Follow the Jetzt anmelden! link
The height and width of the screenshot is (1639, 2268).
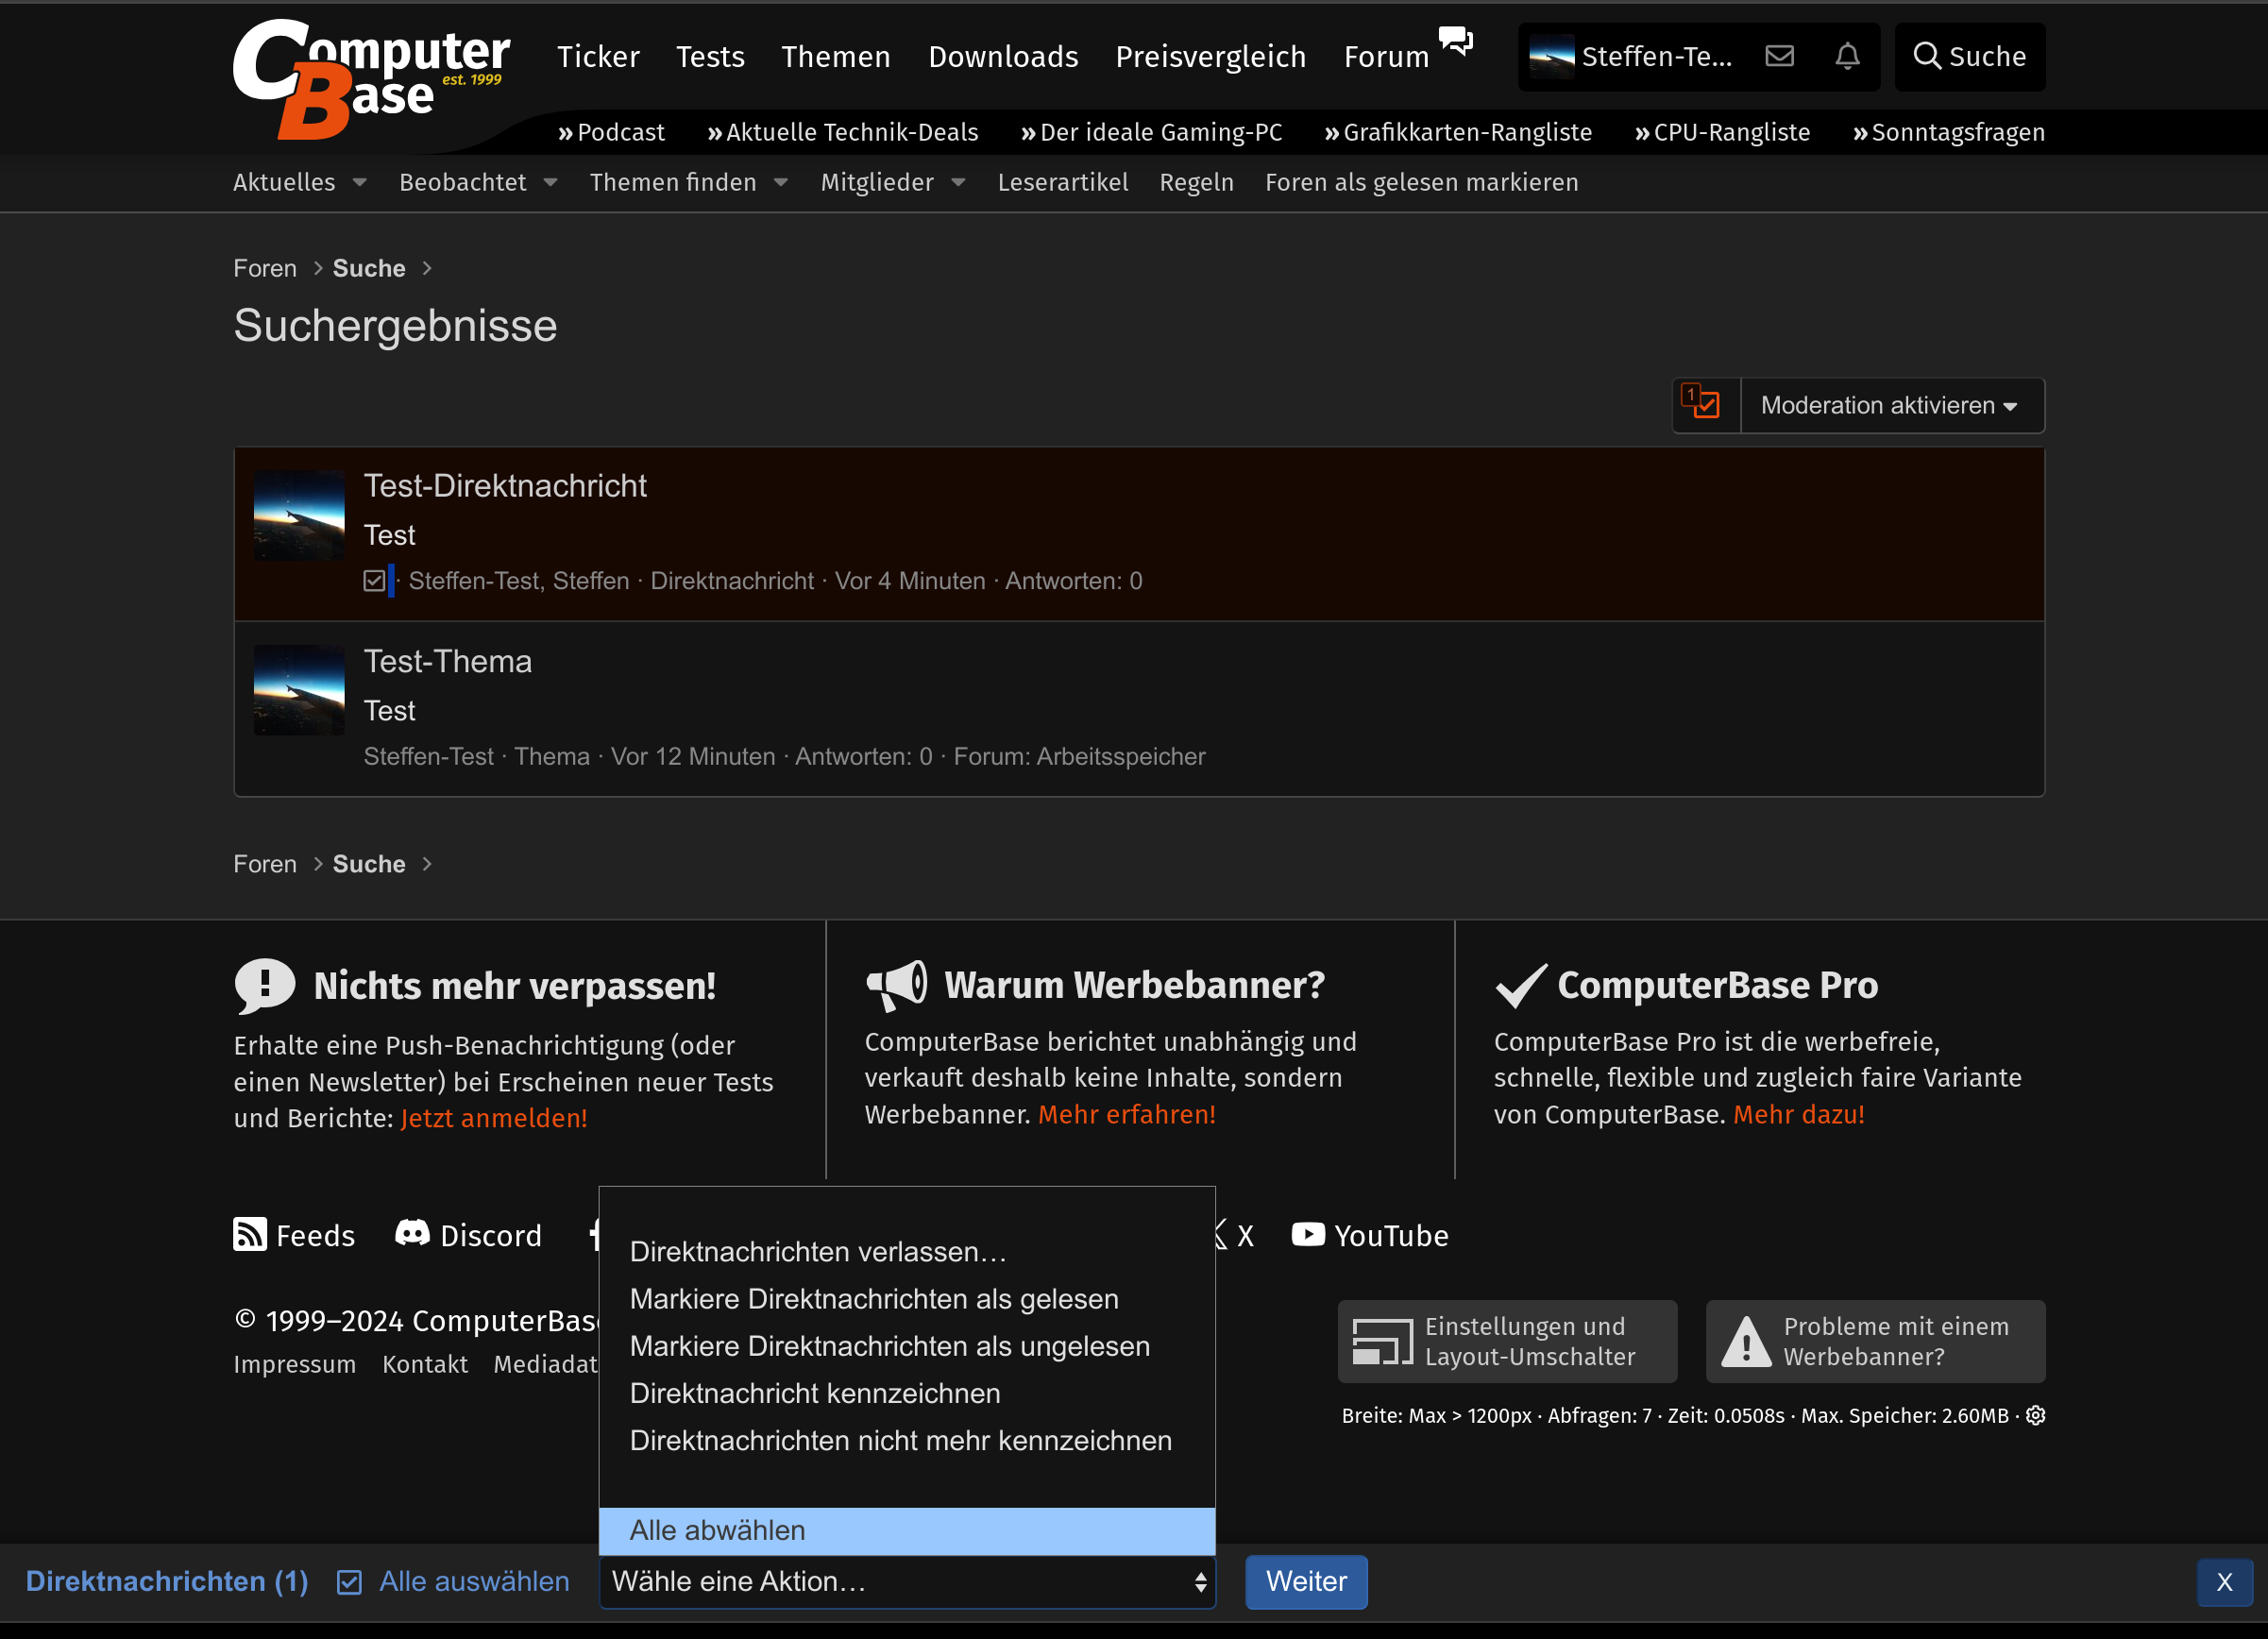pos(494,1118)
